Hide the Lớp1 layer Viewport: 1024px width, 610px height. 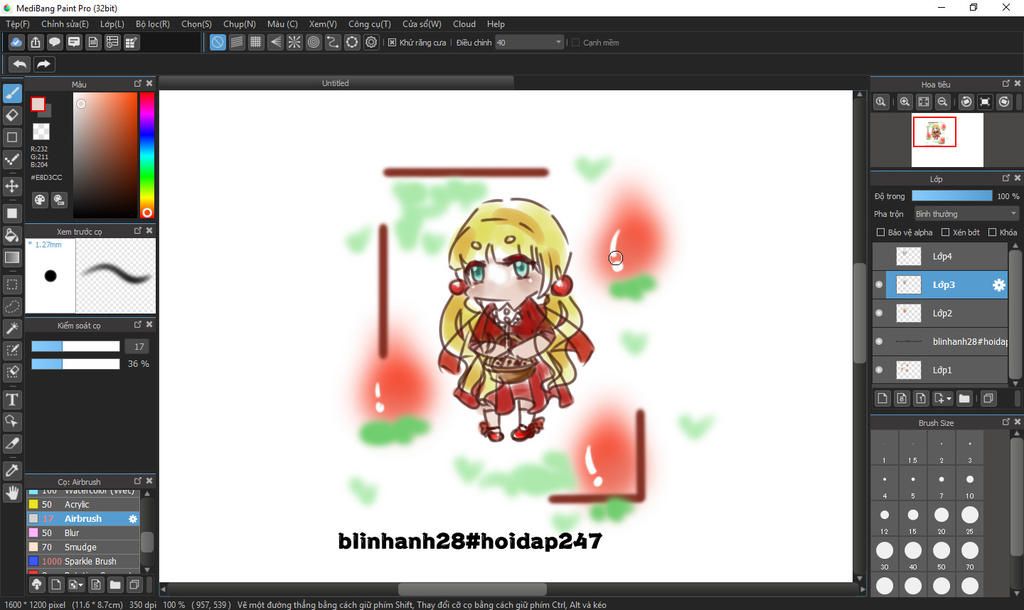pos(879,370)
